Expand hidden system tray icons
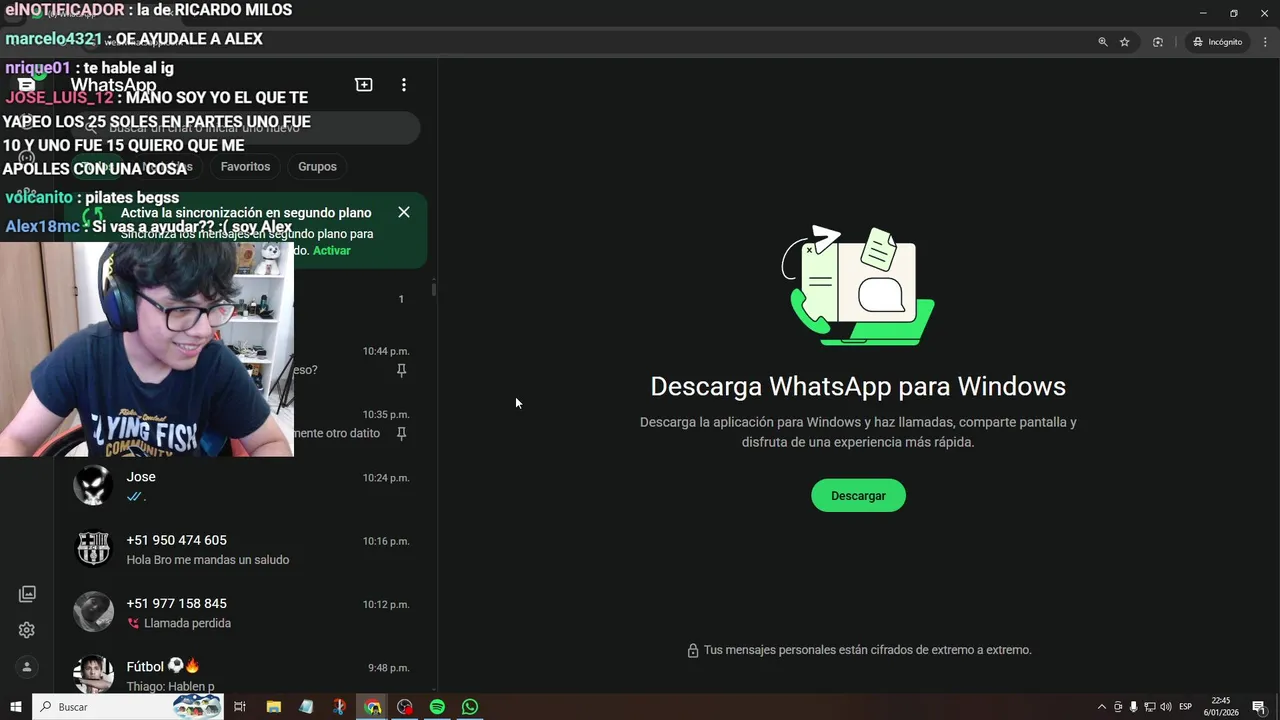The width and height of the screenshot is (1280, 720). point(1102,707)
